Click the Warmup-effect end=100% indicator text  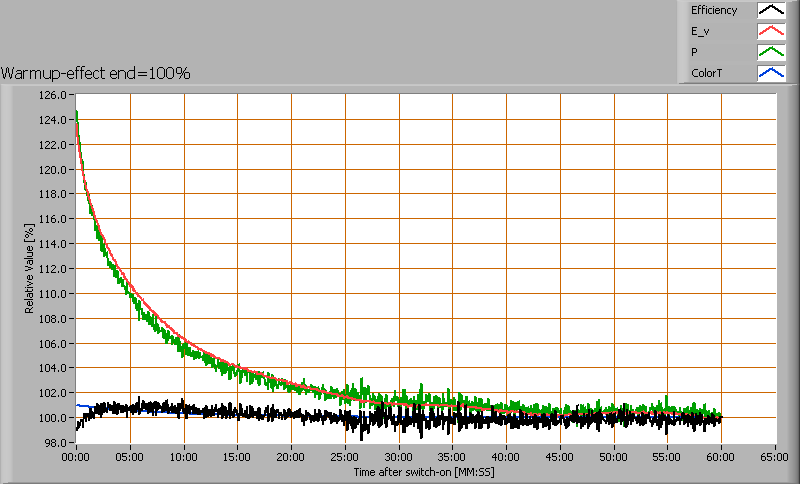click(x=96, y=73)
